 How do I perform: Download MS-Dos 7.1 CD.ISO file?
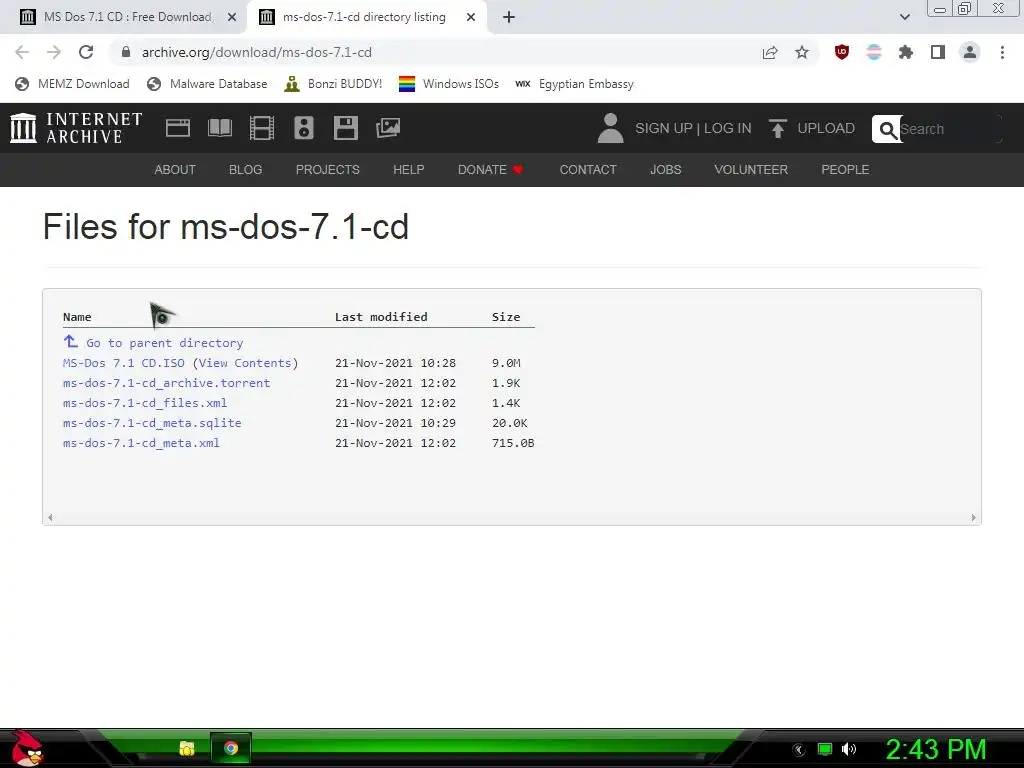tap(123, 363)
